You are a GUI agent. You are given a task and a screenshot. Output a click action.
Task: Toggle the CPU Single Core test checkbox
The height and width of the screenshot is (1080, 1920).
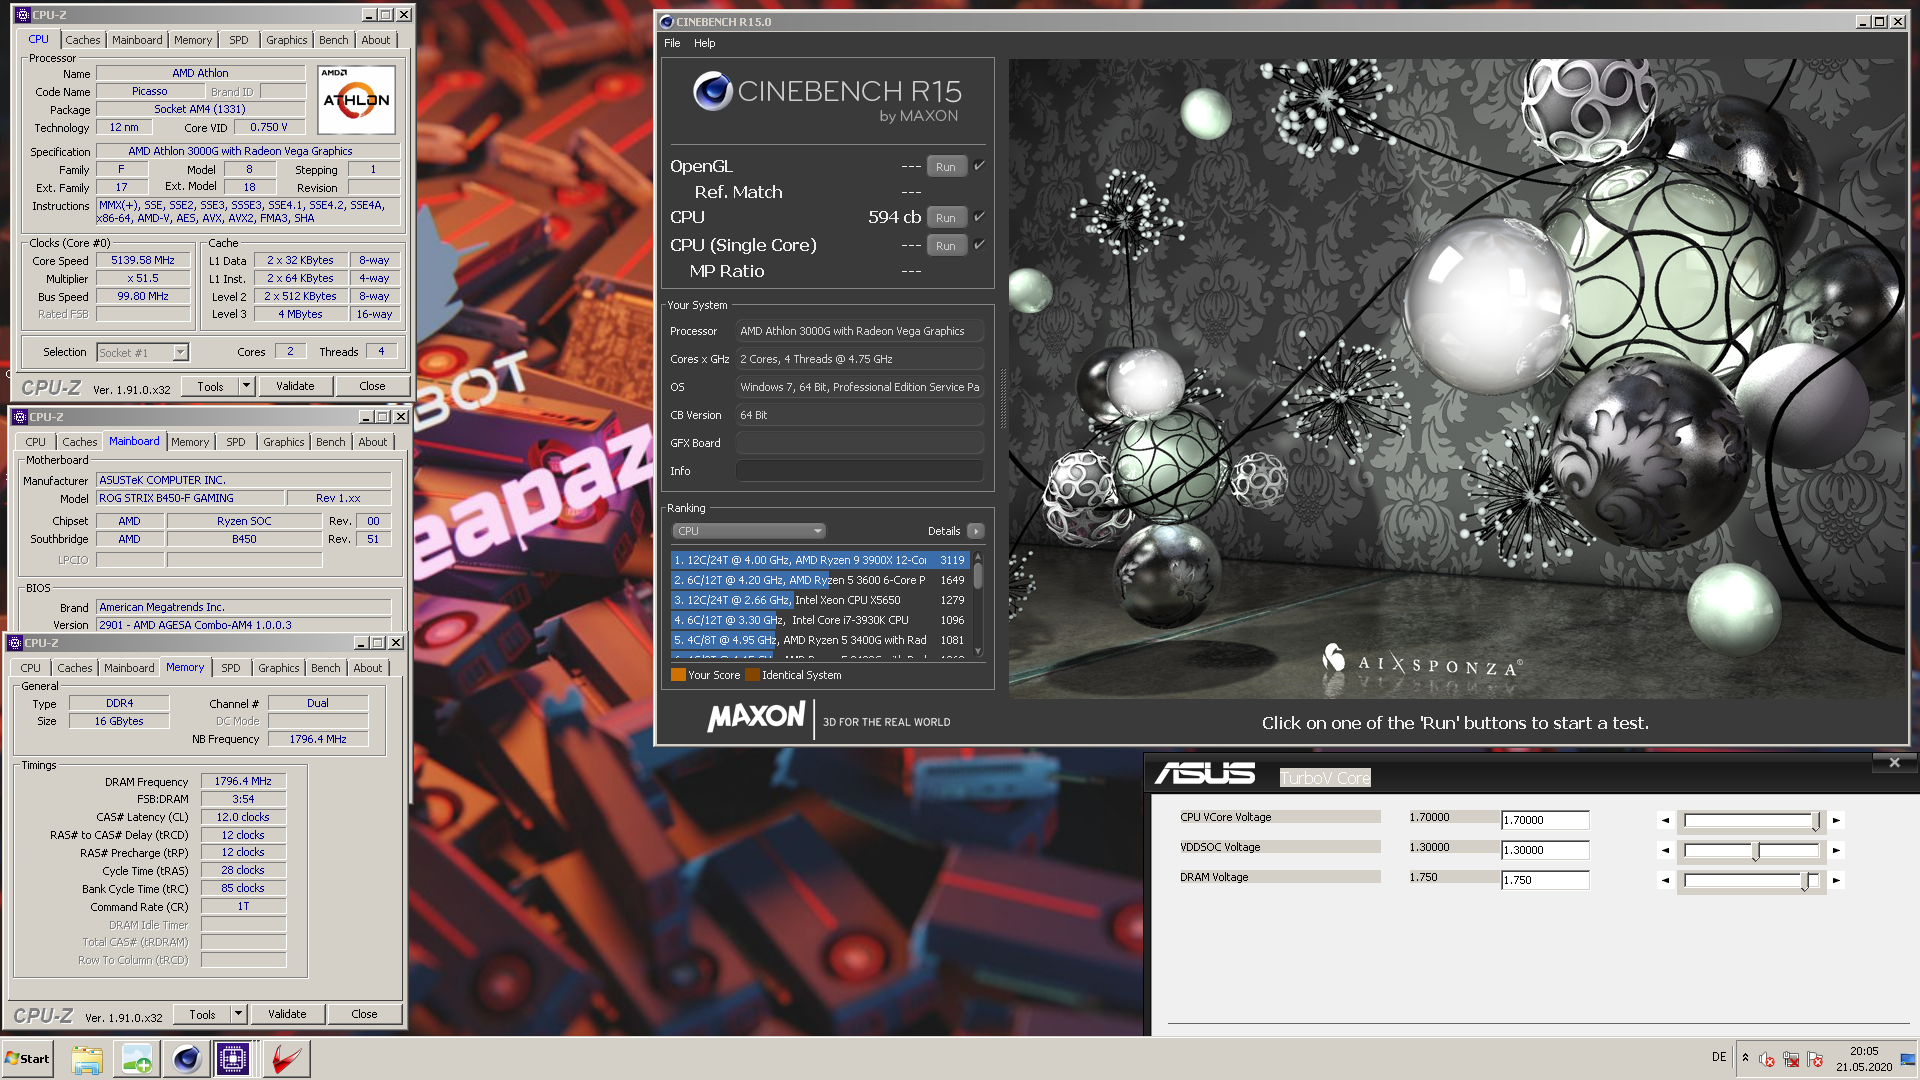click(979, 244)
